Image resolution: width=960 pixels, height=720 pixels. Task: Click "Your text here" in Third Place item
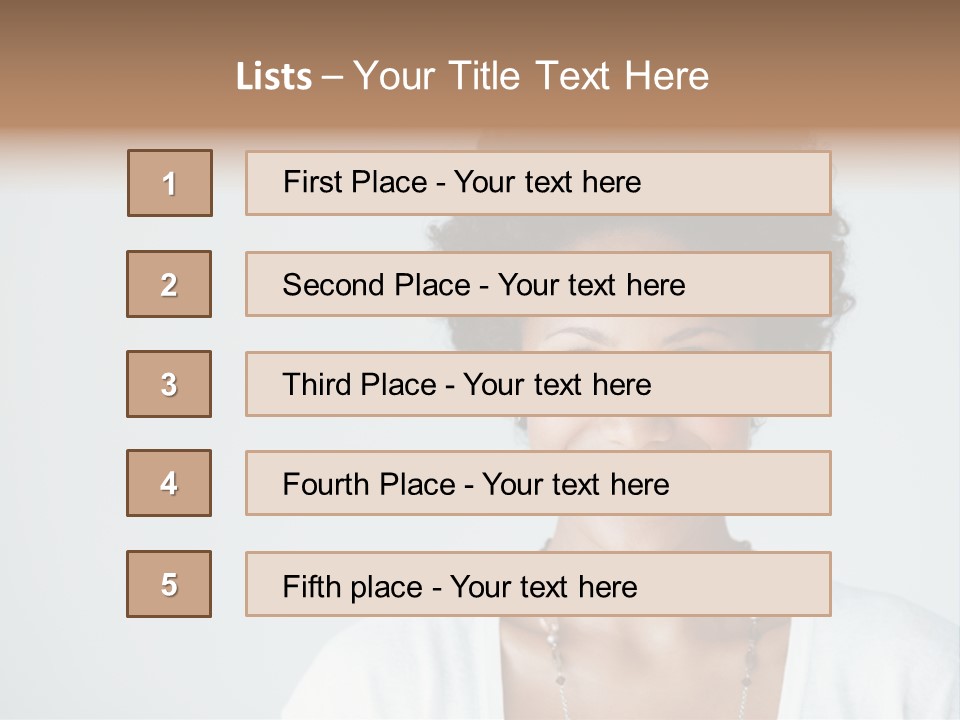pos(557,385)
